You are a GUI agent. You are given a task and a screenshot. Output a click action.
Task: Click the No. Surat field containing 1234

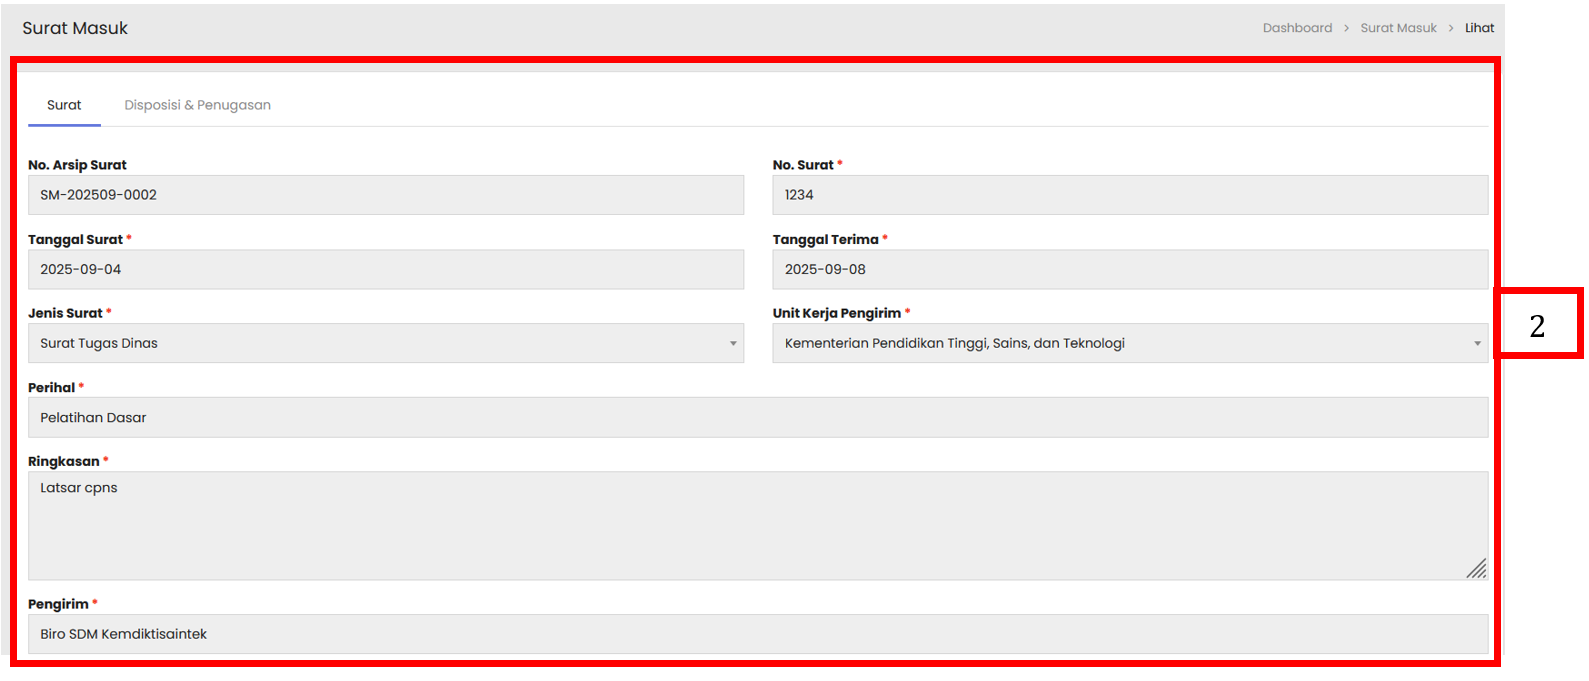[x=1129, y=195]
